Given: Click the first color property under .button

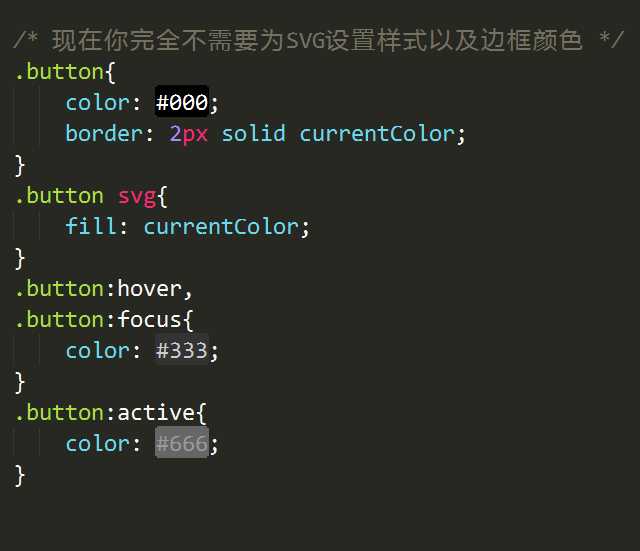Looking at the screenshot, I should 98,102.
